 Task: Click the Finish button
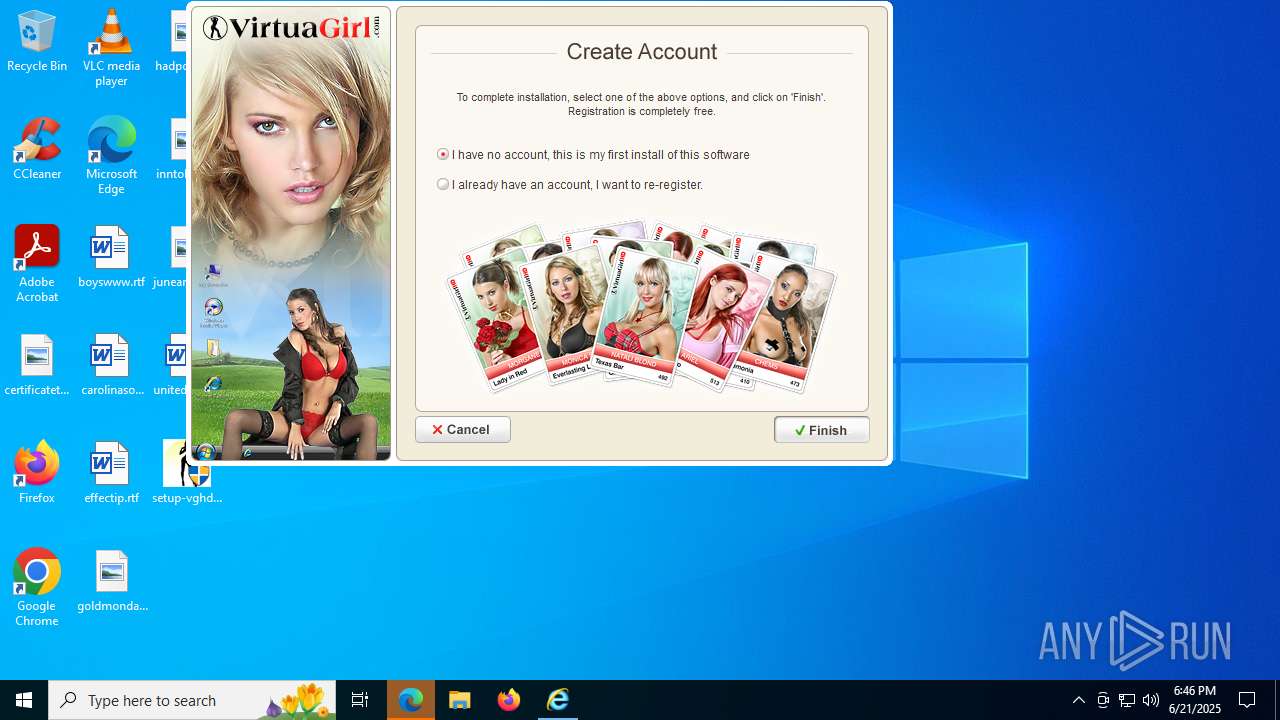(822, 430)
